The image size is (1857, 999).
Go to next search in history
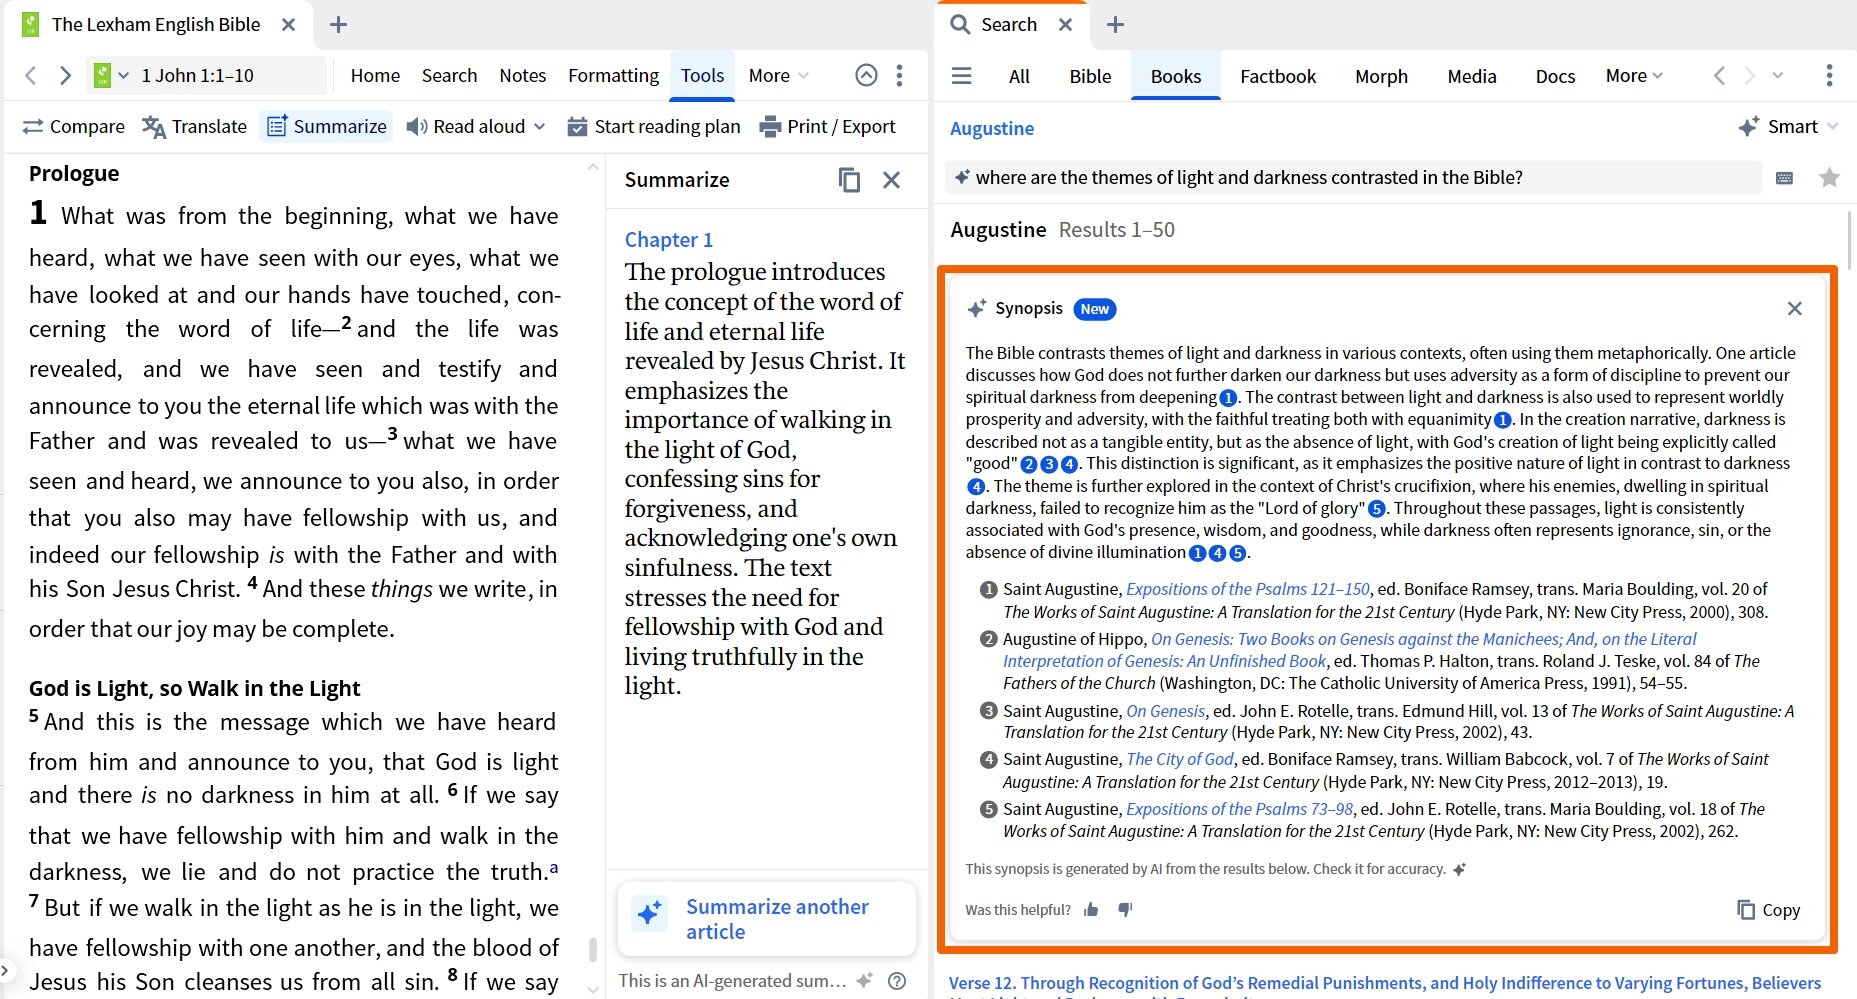tap(1749, 76)
